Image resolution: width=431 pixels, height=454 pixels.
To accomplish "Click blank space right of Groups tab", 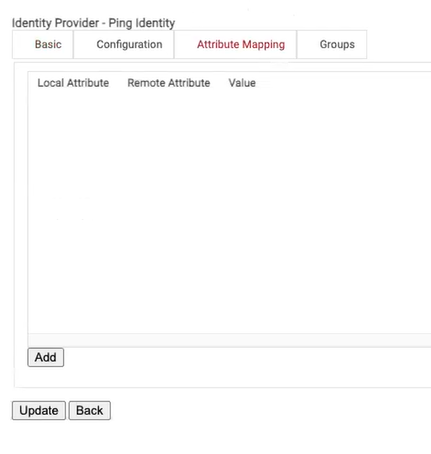I will pyautogui.click(x=399, y=44).
